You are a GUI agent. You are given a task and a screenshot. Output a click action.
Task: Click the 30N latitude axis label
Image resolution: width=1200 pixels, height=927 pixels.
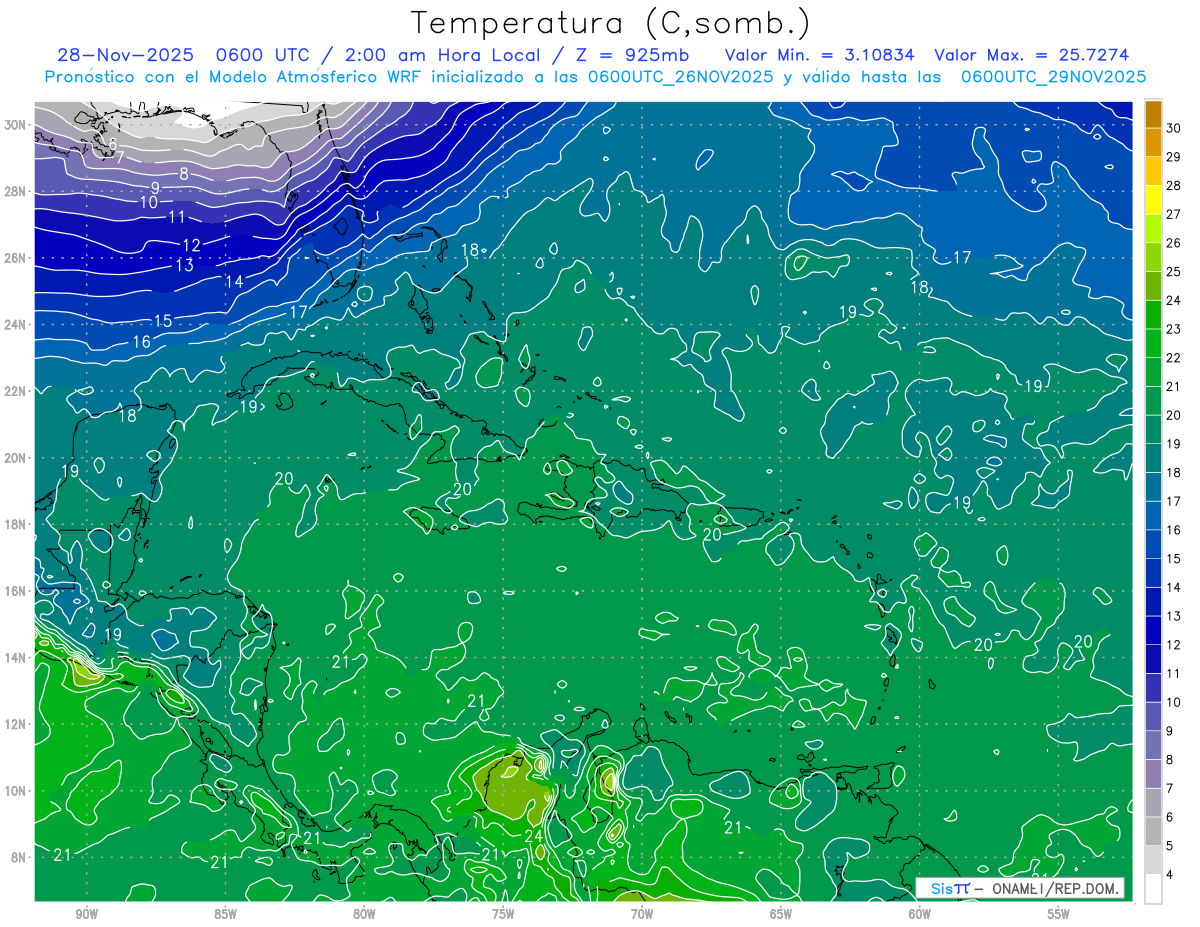(15, 125)
